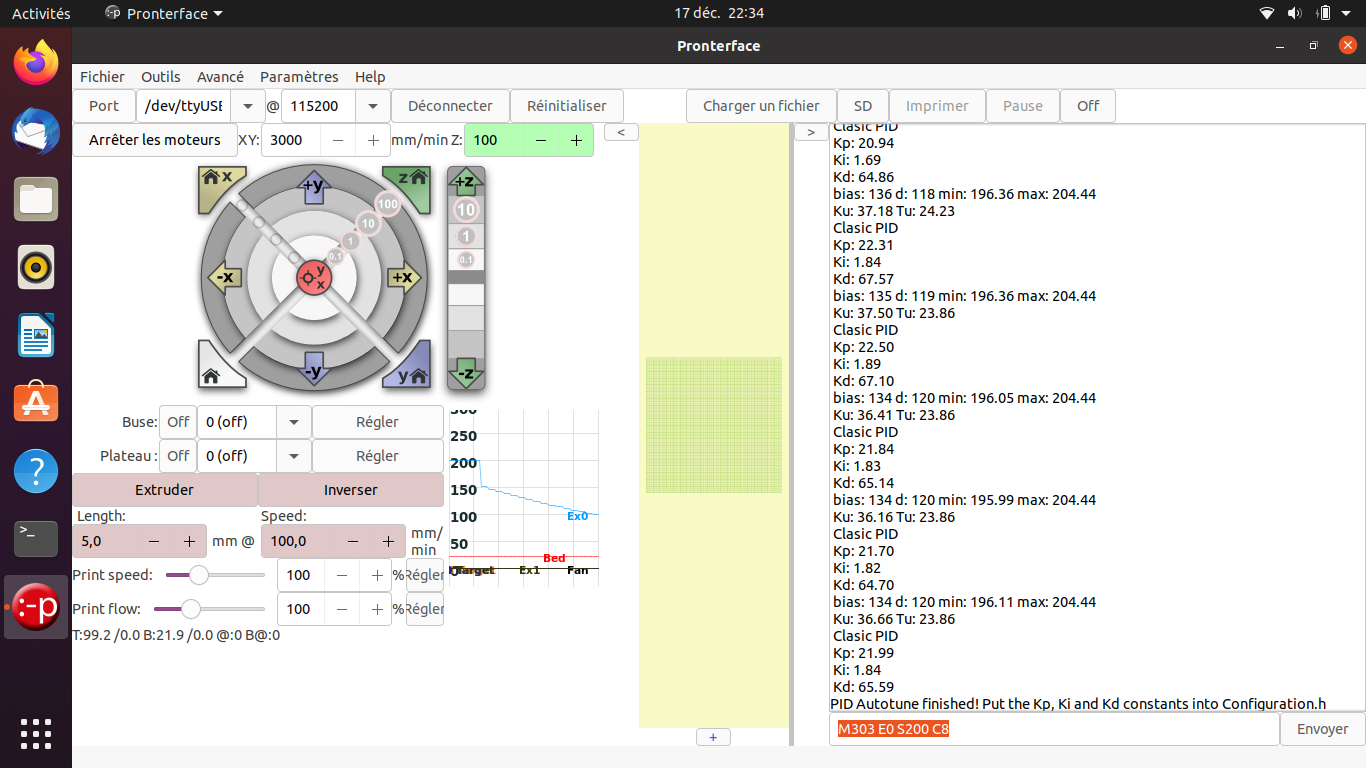This screenshot has height=768, width=1366.
Task: Open the Plateau temperature dropdown
Action: pyautogui.click(x=293, y=456)
